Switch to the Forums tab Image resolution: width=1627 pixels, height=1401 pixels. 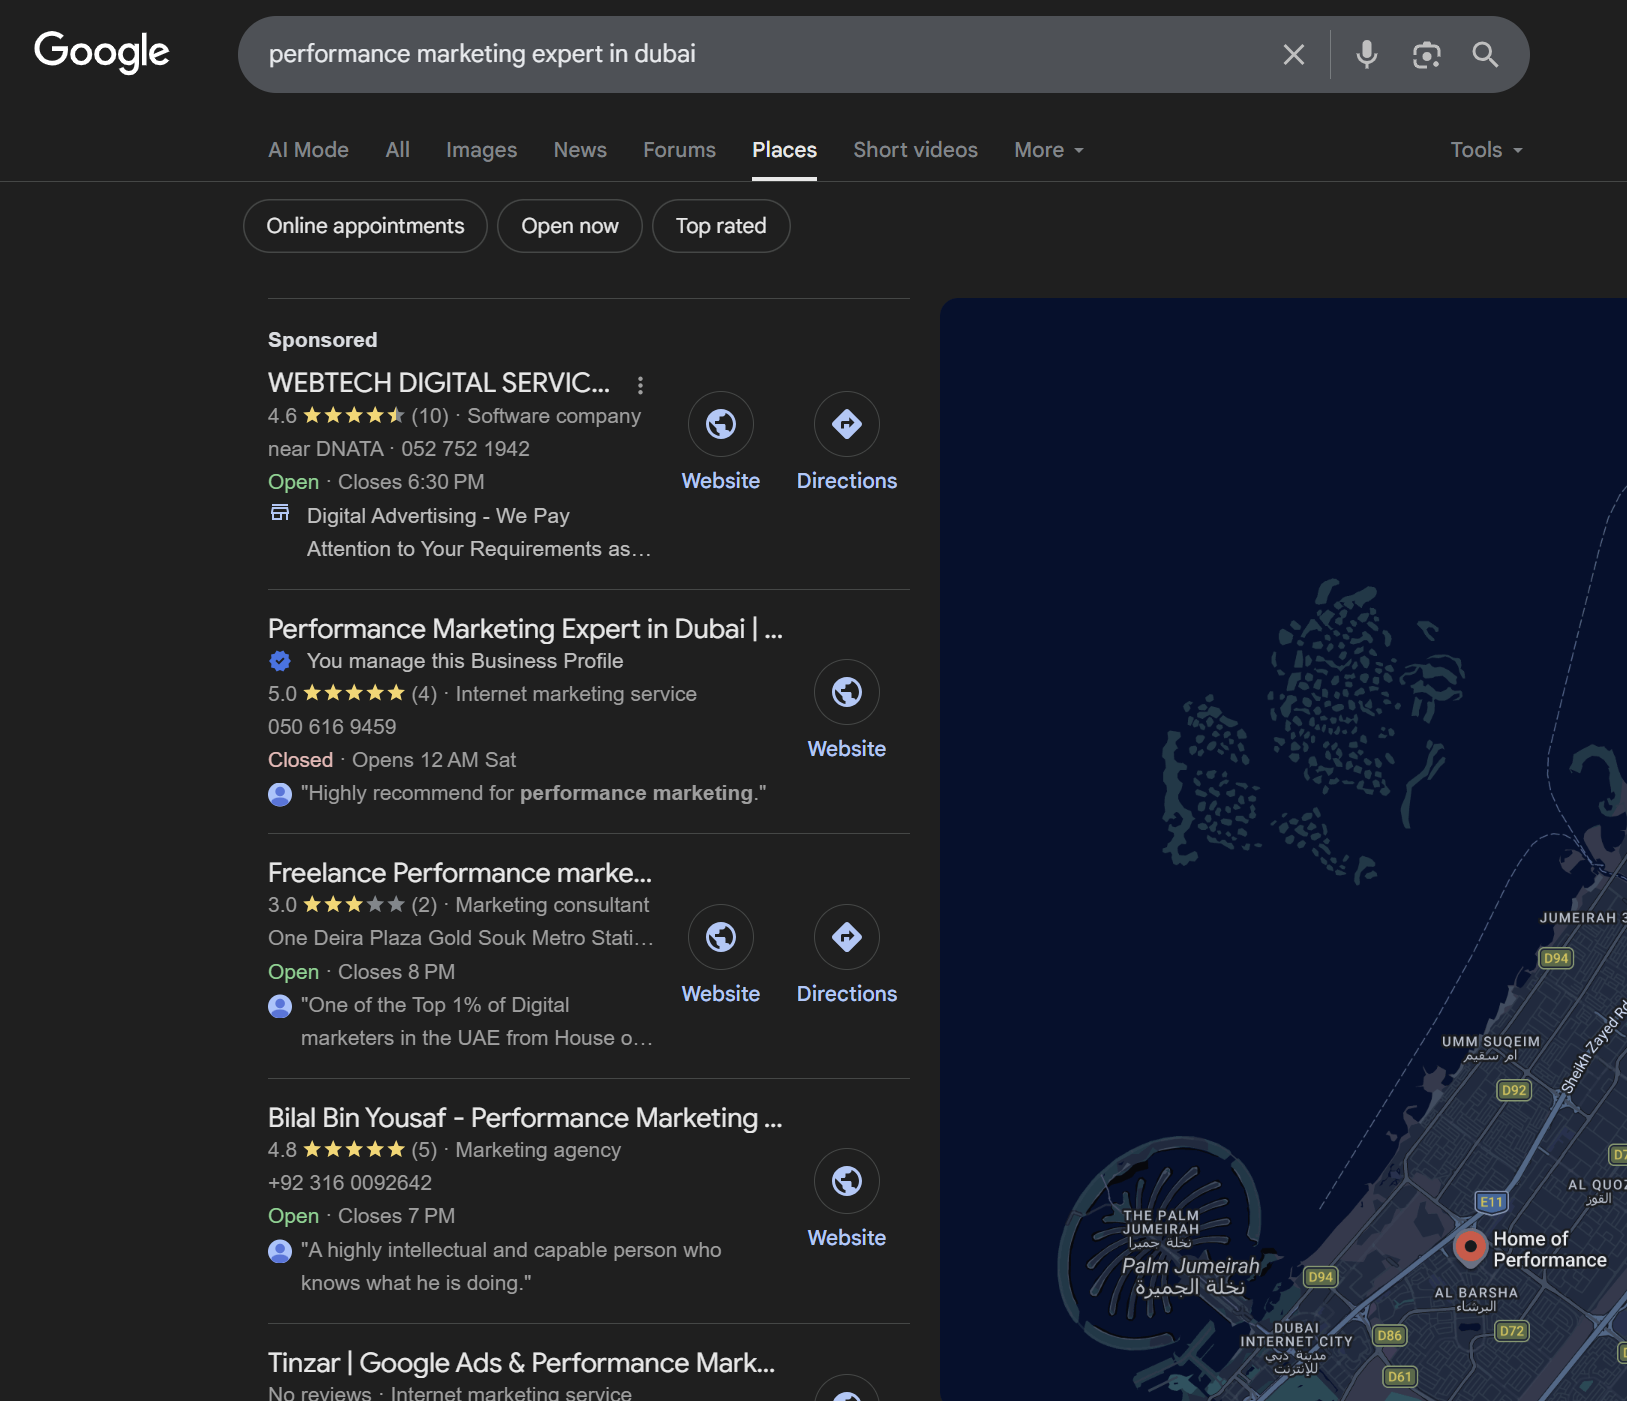(679, 150)
